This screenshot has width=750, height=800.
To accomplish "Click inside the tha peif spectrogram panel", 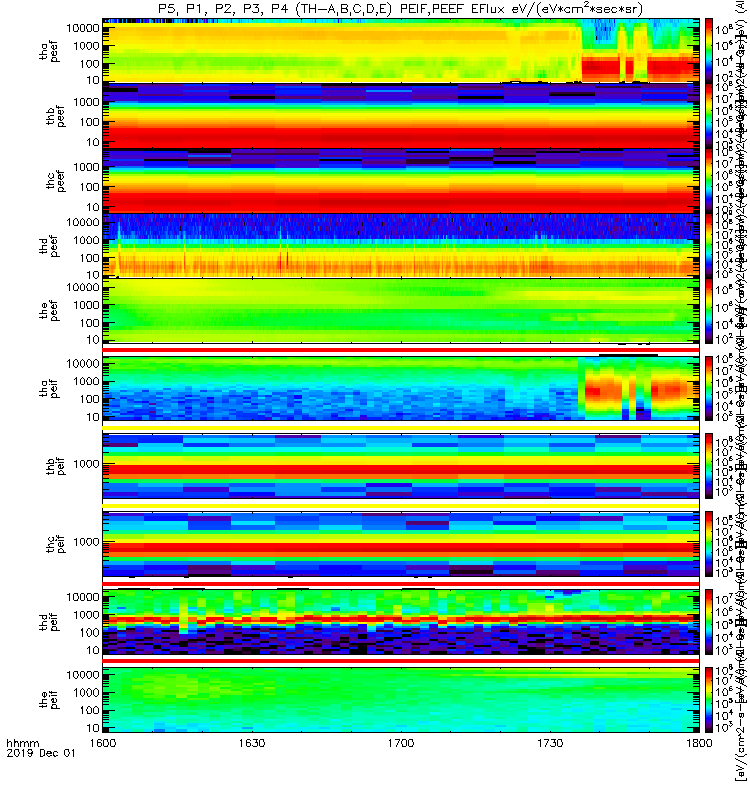I will [401, 388].
